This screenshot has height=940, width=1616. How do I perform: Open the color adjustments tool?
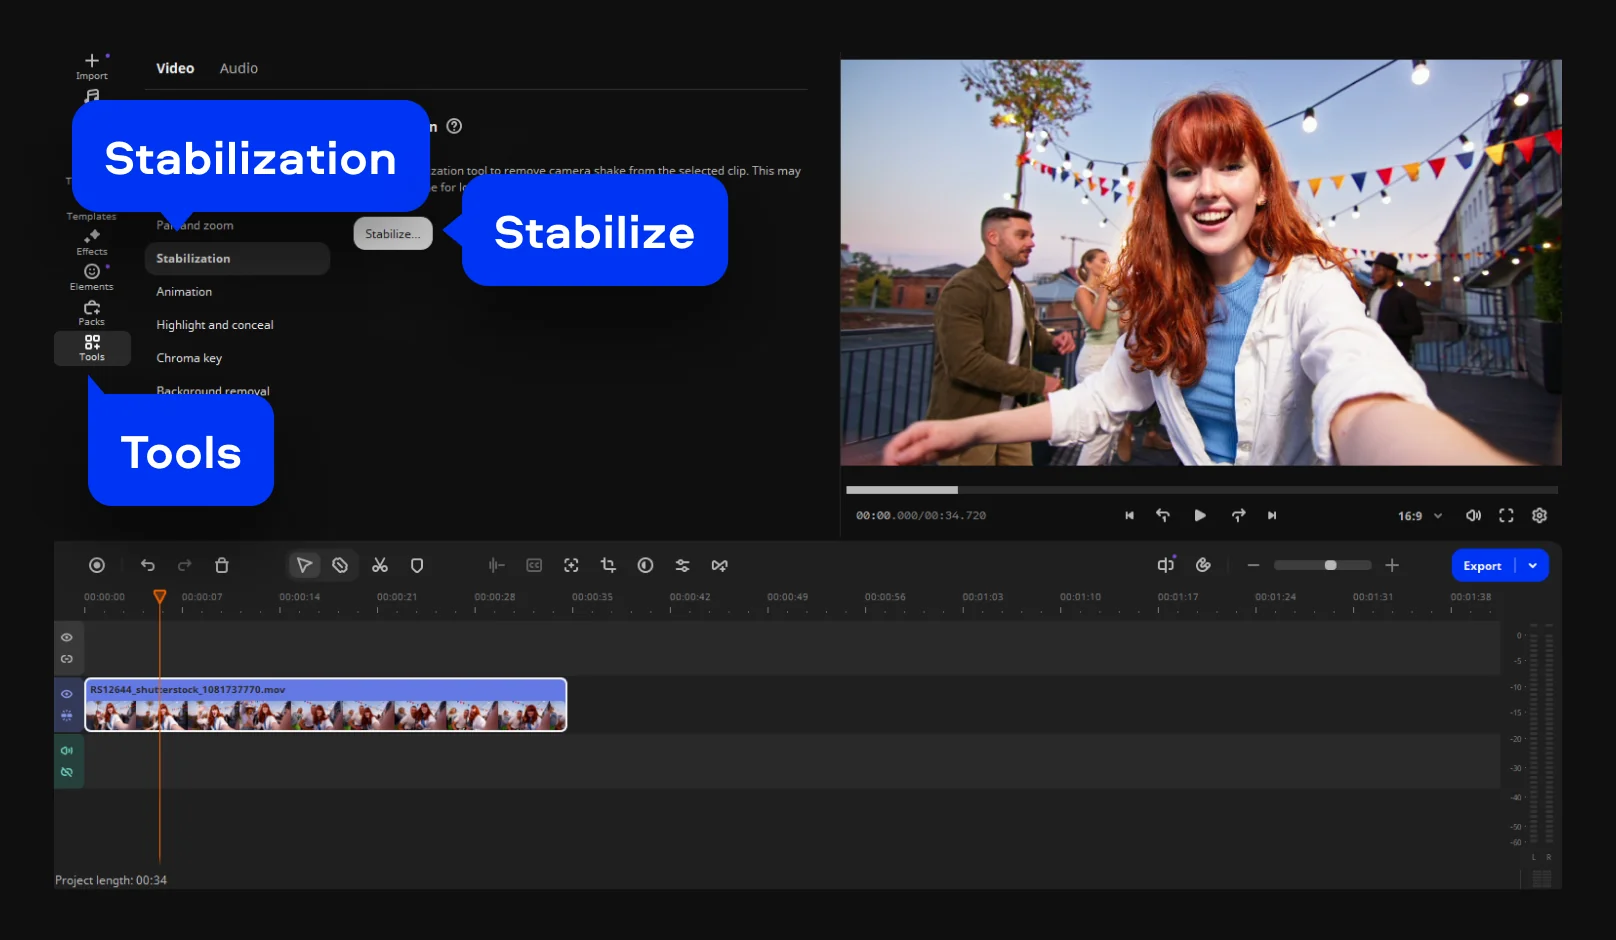tap(645, 565)
